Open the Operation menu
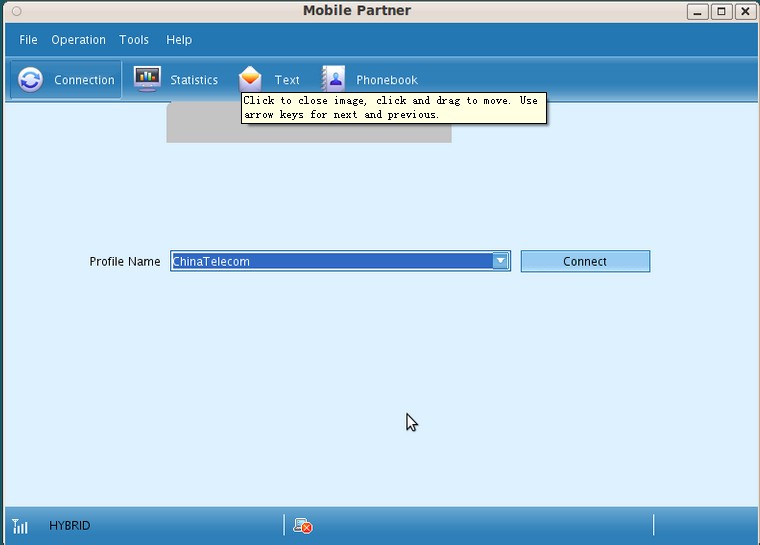This screenshot has width=760, height=545. tap(78, 40)
